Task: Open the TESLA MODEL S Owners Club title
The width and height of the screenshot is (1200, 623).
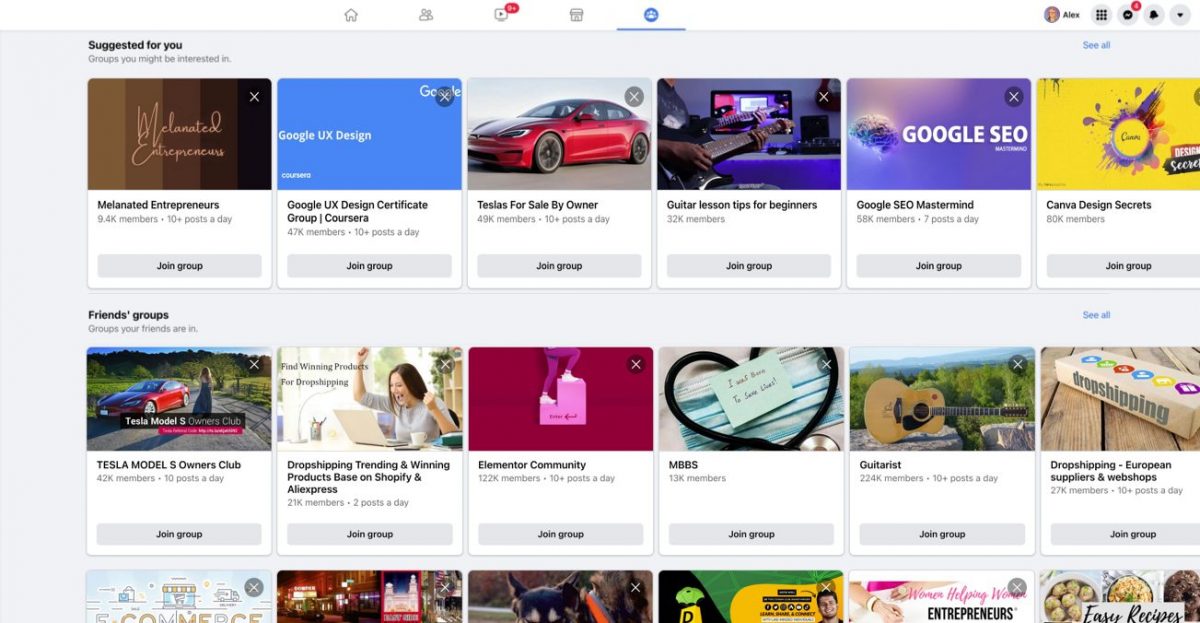Action: 169,465
